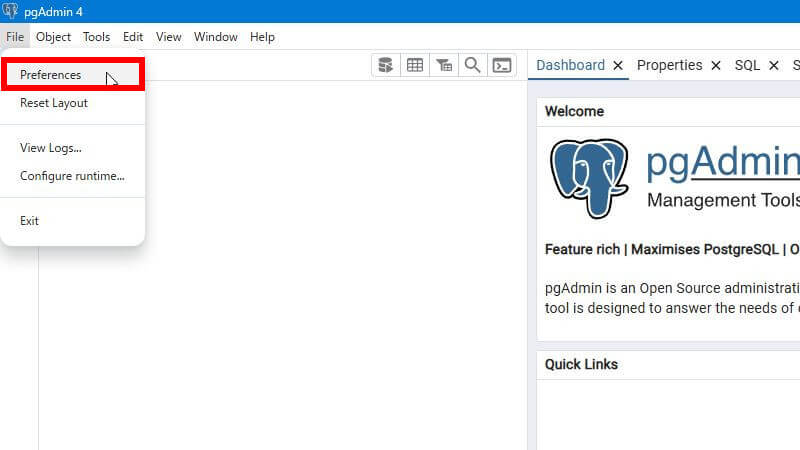The image size is (800, 450).
Task: Open Configure runtime... menu entry
Action: tap(73, 176)
